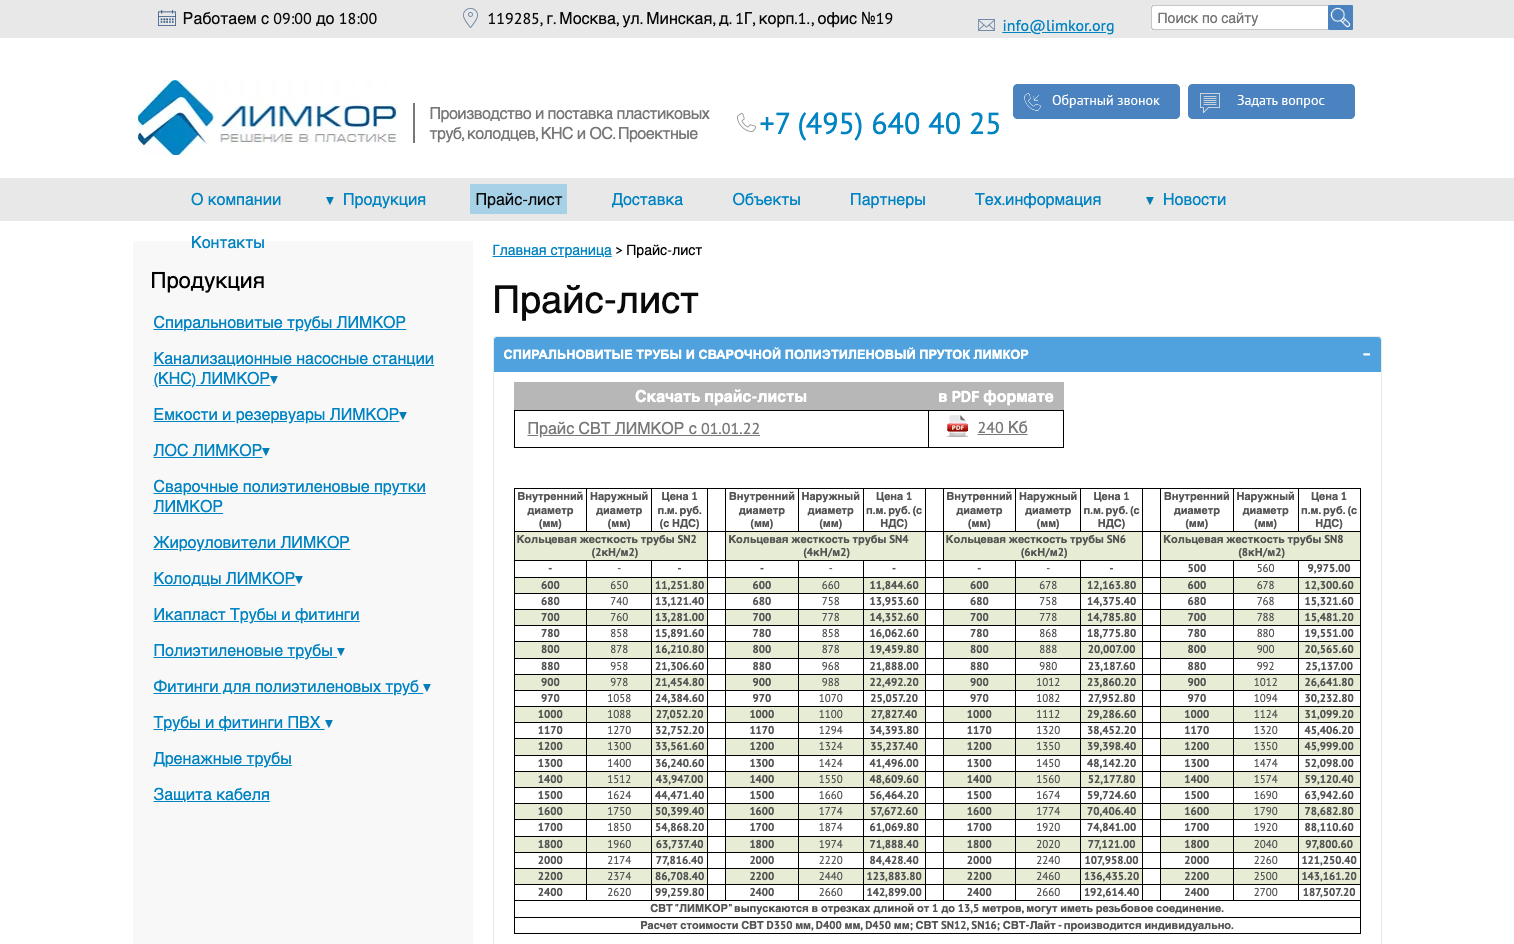This screenshot has height=944, width=1514.
Task: Go to Главная страница breadcrumb
Action: point(551,251)
